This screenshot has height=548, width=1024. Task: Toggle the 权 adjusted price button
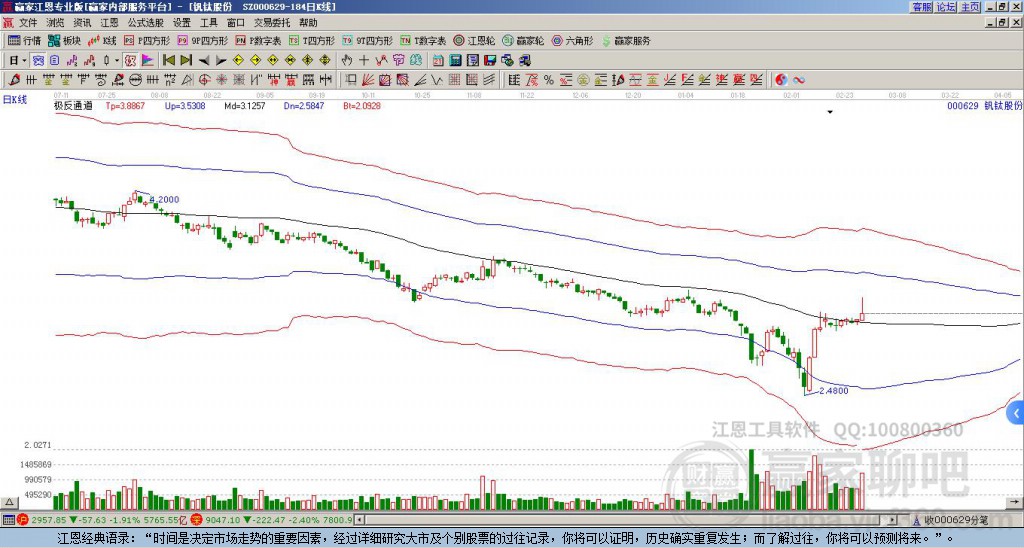[130, 61]
